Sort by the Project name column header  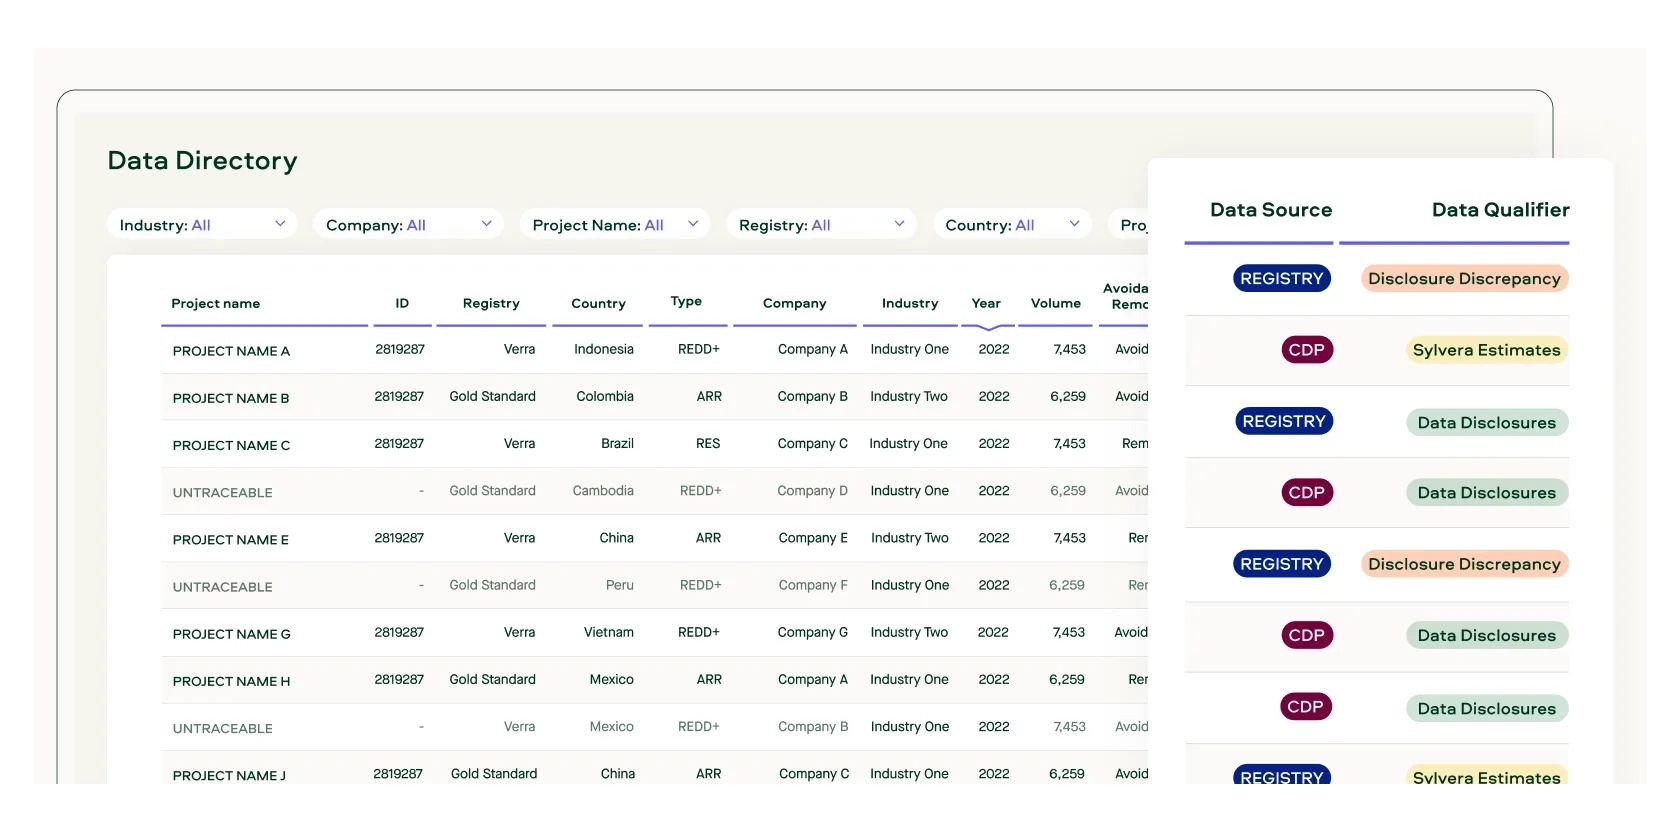(216, 303)
